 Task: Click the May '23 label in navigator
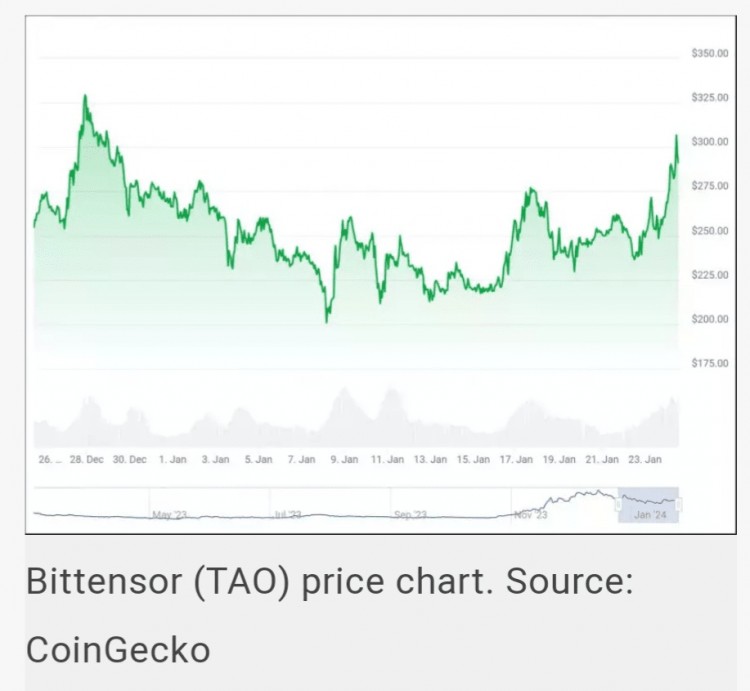(169, 515)
